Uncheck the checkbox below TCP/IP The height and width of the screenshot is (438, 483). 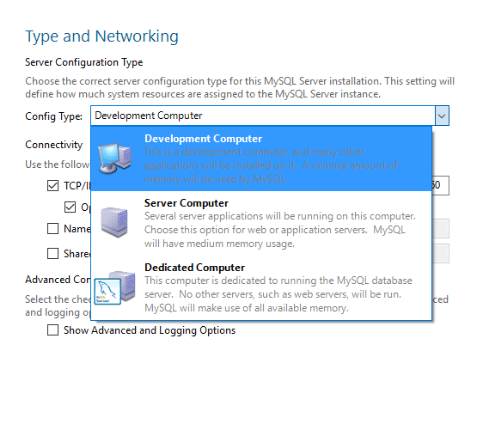coord(70,207)
